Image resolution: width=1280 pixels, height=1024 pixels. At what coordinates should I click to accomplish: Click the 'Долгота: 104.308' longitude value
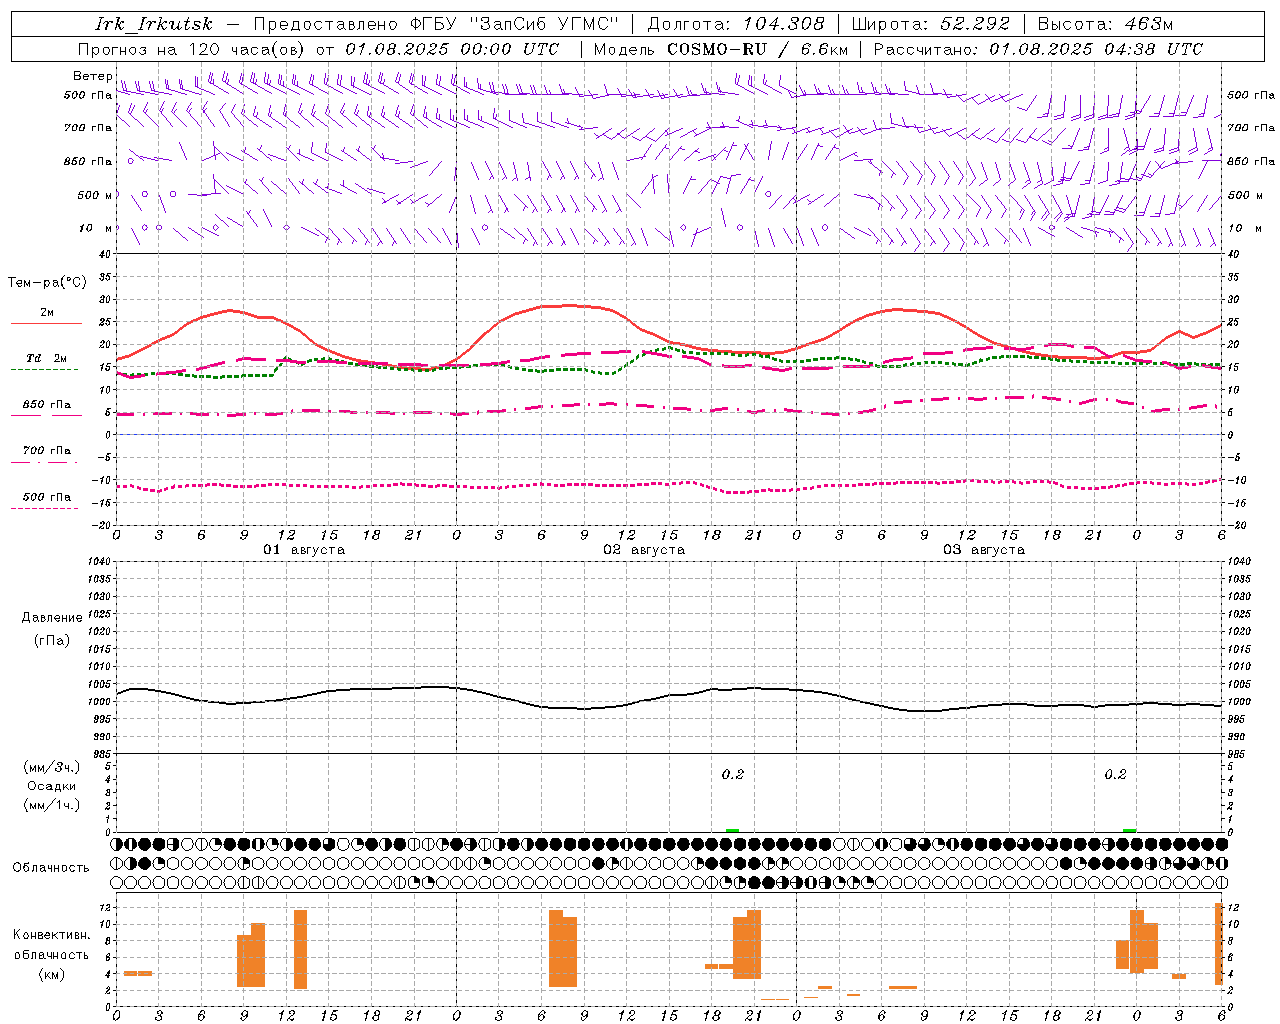736,24
